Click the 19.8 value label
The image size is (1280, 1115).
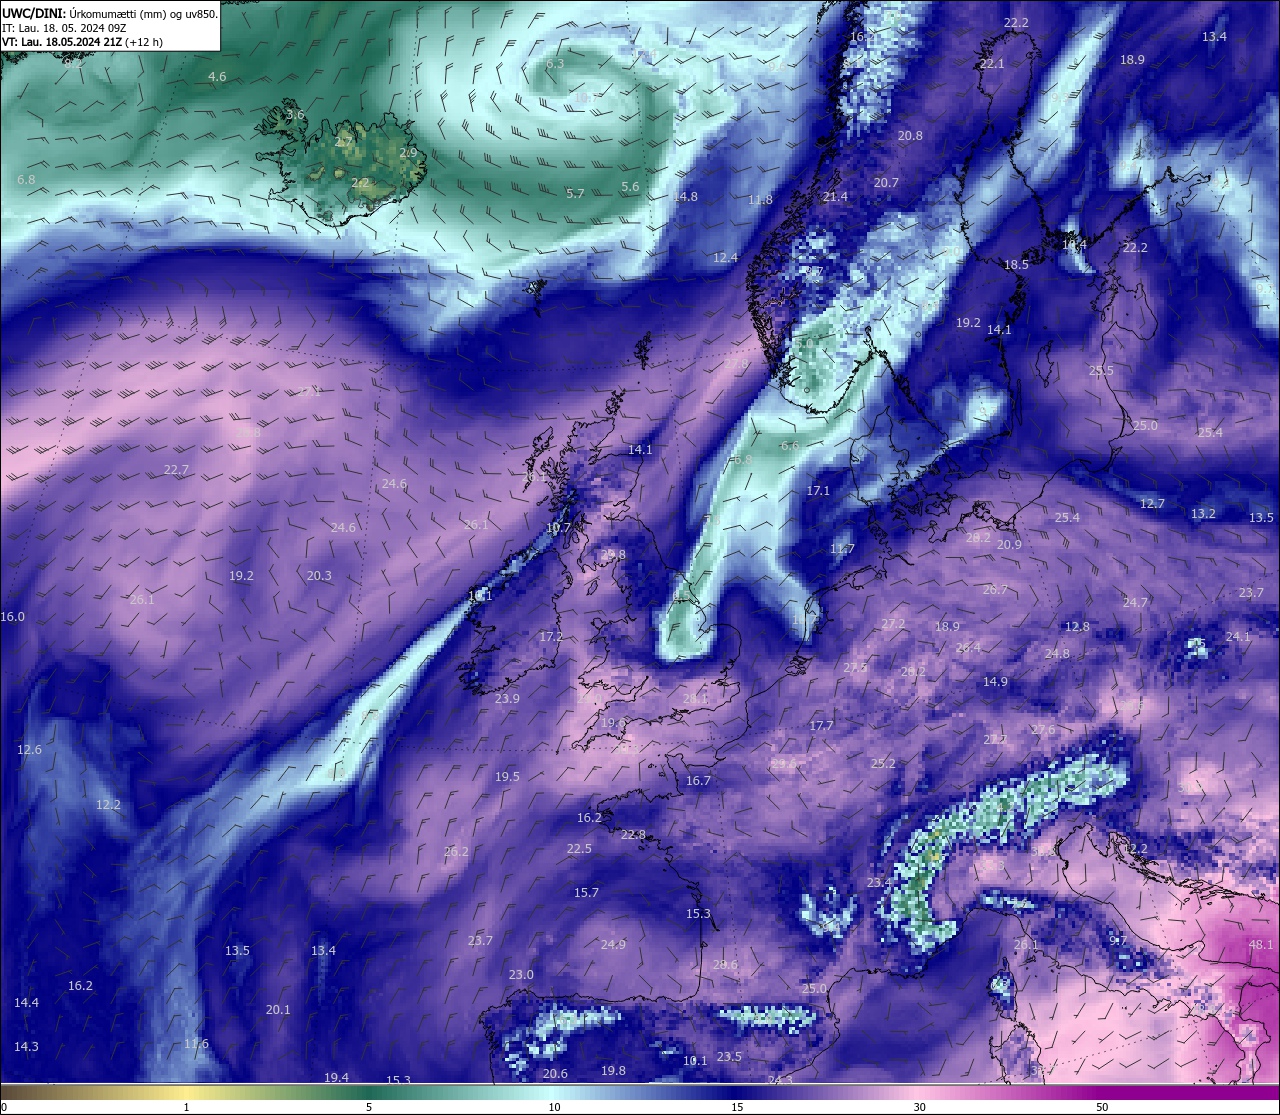tap(613, 1071)
